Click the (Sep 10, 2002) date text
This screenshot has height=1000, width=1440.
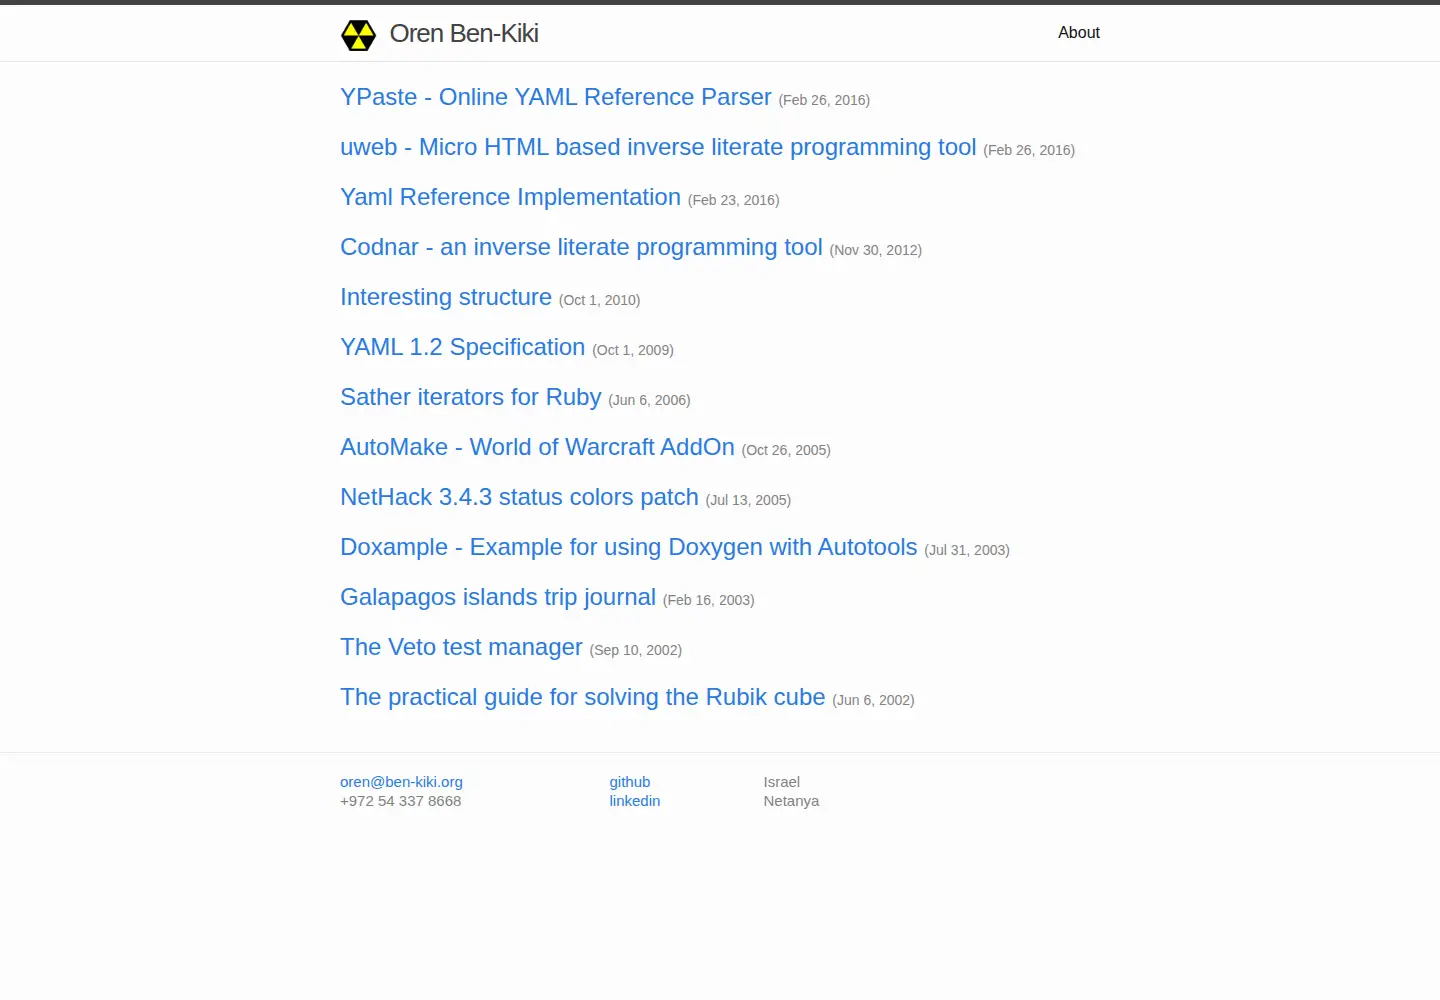tap(636, 650)
